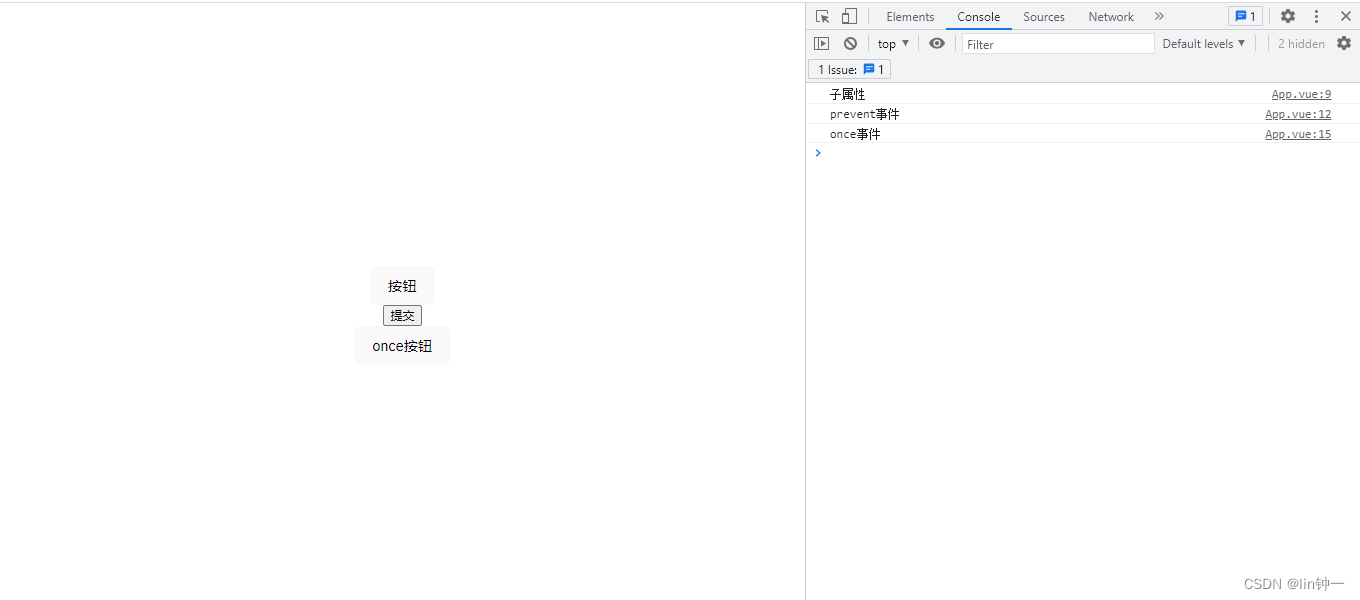Toggle the live expression eye icon
Image resolution: width=1360 pixels, height=600 pixels.
point(936,44)
